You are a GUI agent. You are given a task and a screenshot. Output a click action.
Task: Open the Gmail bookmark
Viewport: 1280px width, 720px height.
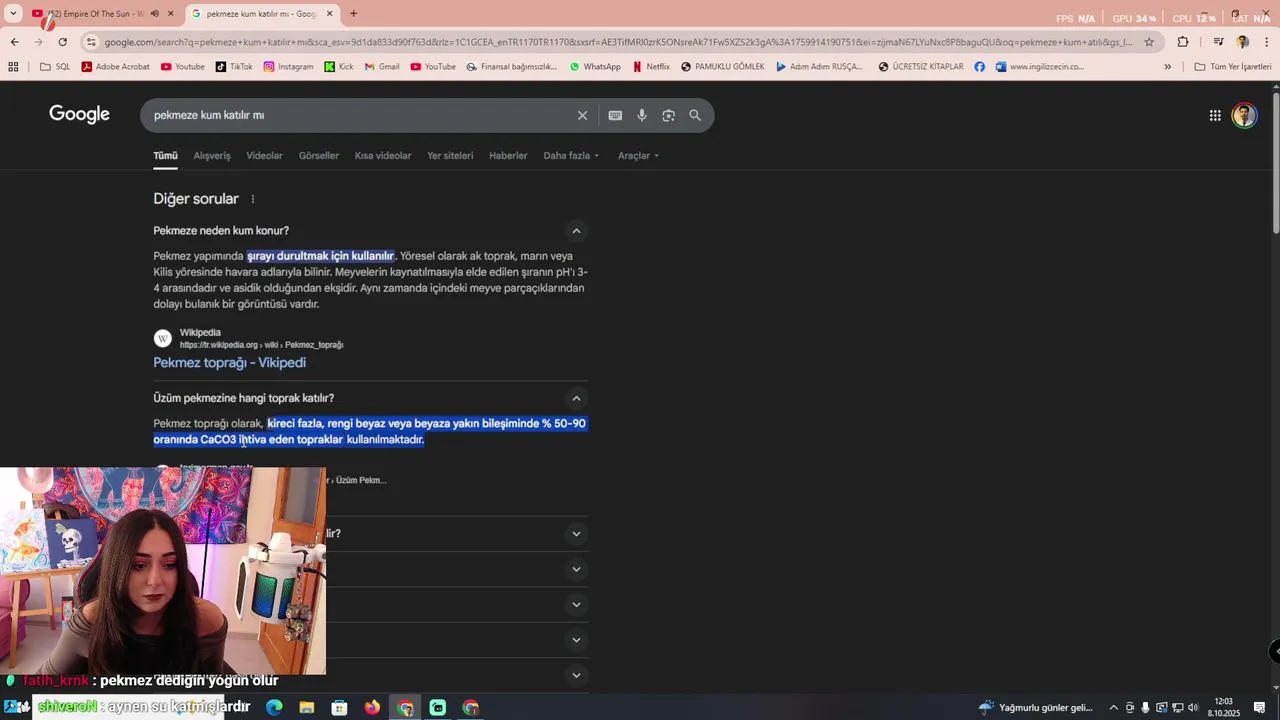pos(382,67)
